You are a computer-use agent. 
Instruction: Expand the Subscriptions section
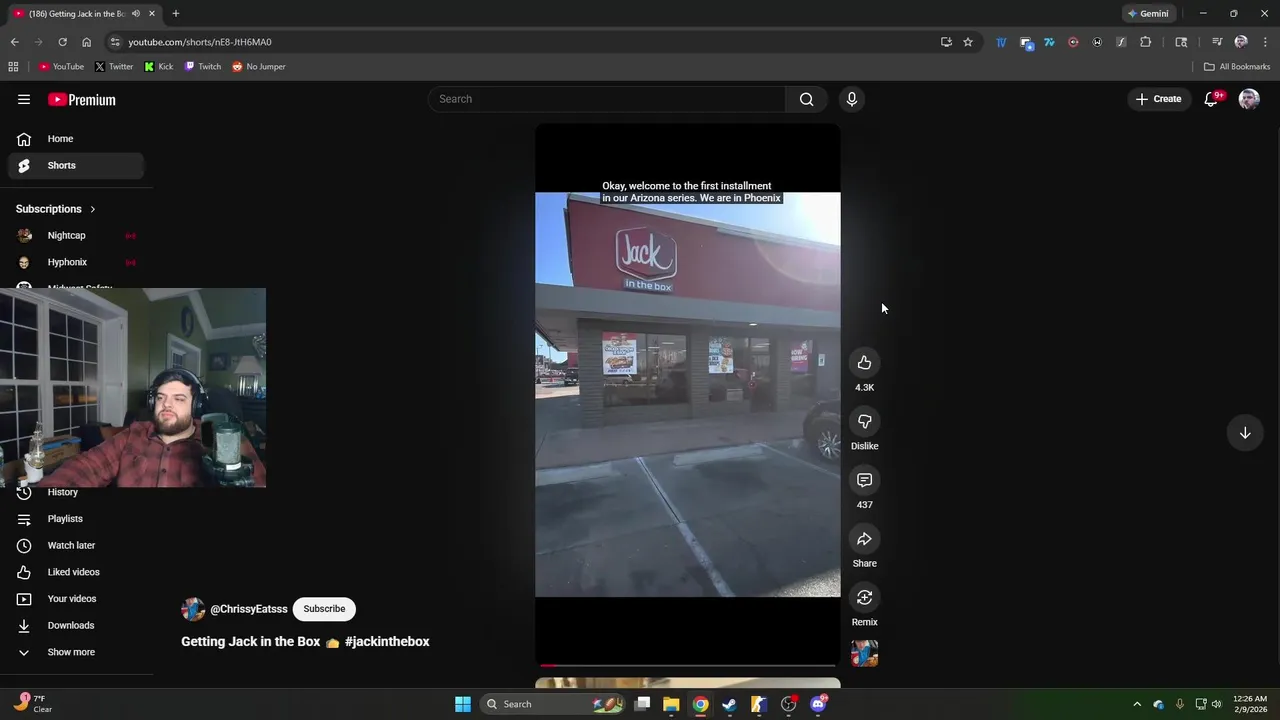(56, 209)
